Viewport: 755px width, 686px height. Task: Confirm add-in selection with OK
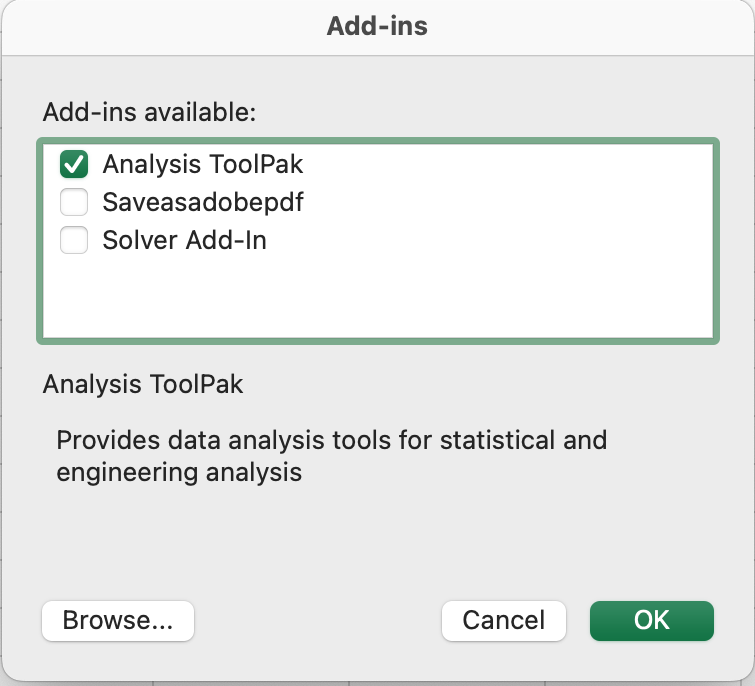(x=651, y=621)
